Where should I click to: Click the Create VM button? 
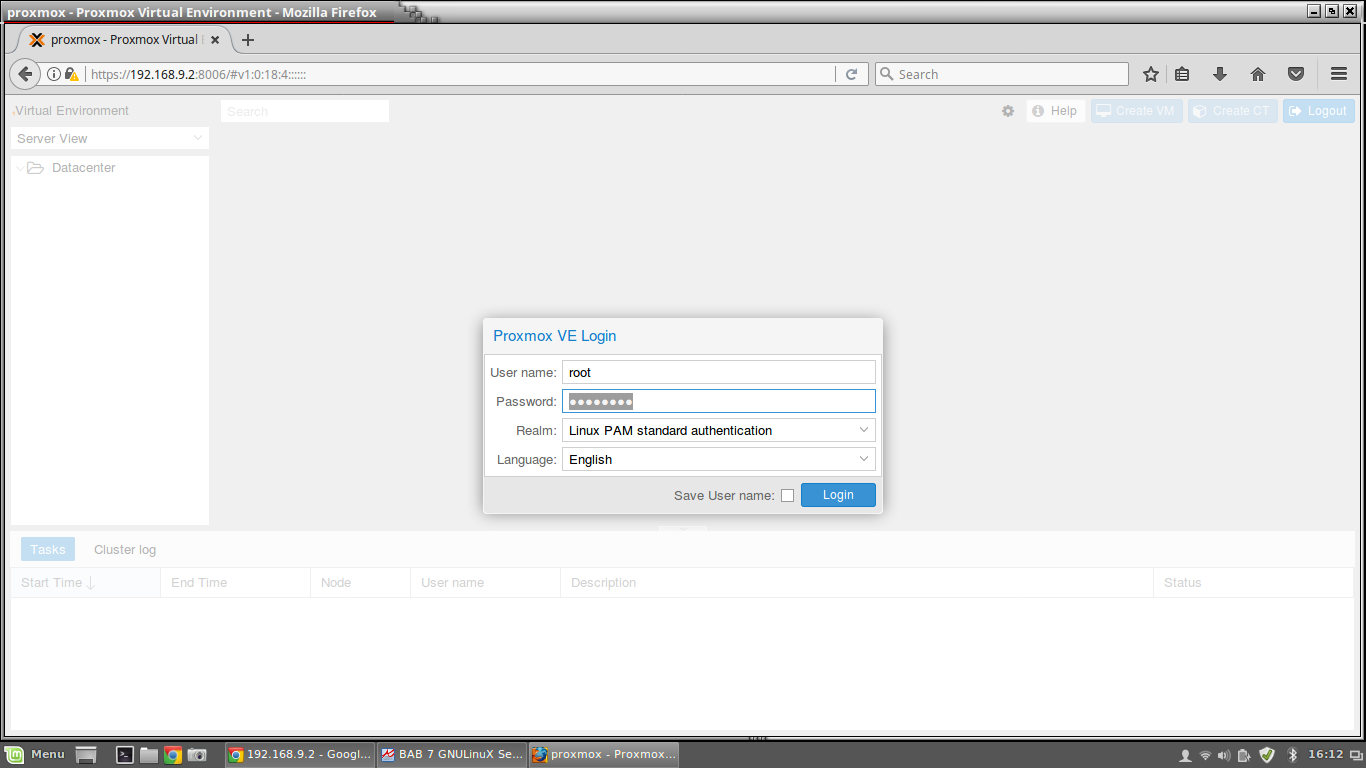point(1137,111)
